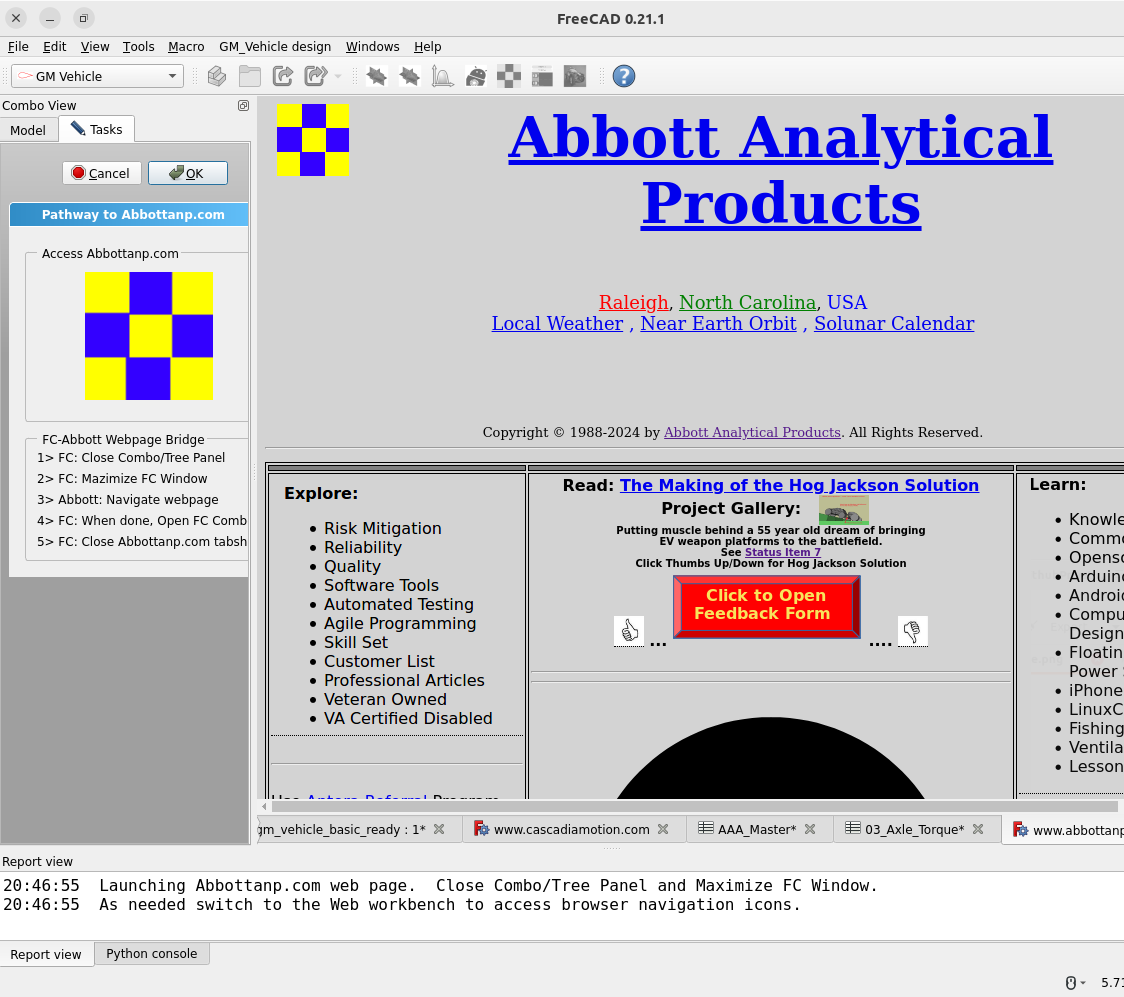Screen dimensions: 1124x997
Task: Close the www.cascadiamotion.com tab
Action: (x=665, y=829)
